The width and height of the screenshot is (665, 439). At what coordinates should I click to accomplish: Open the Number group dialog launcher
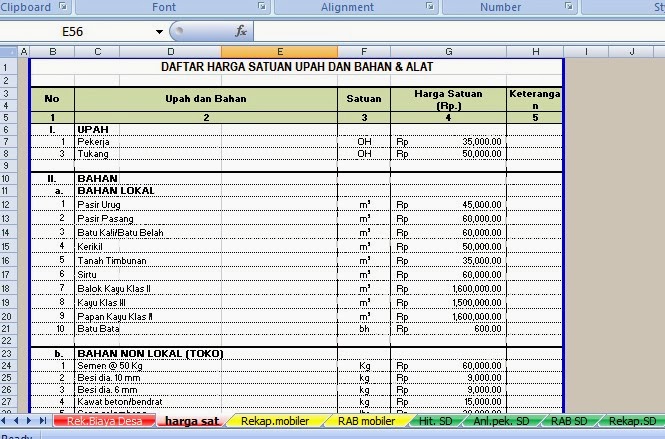click(569, 6)
